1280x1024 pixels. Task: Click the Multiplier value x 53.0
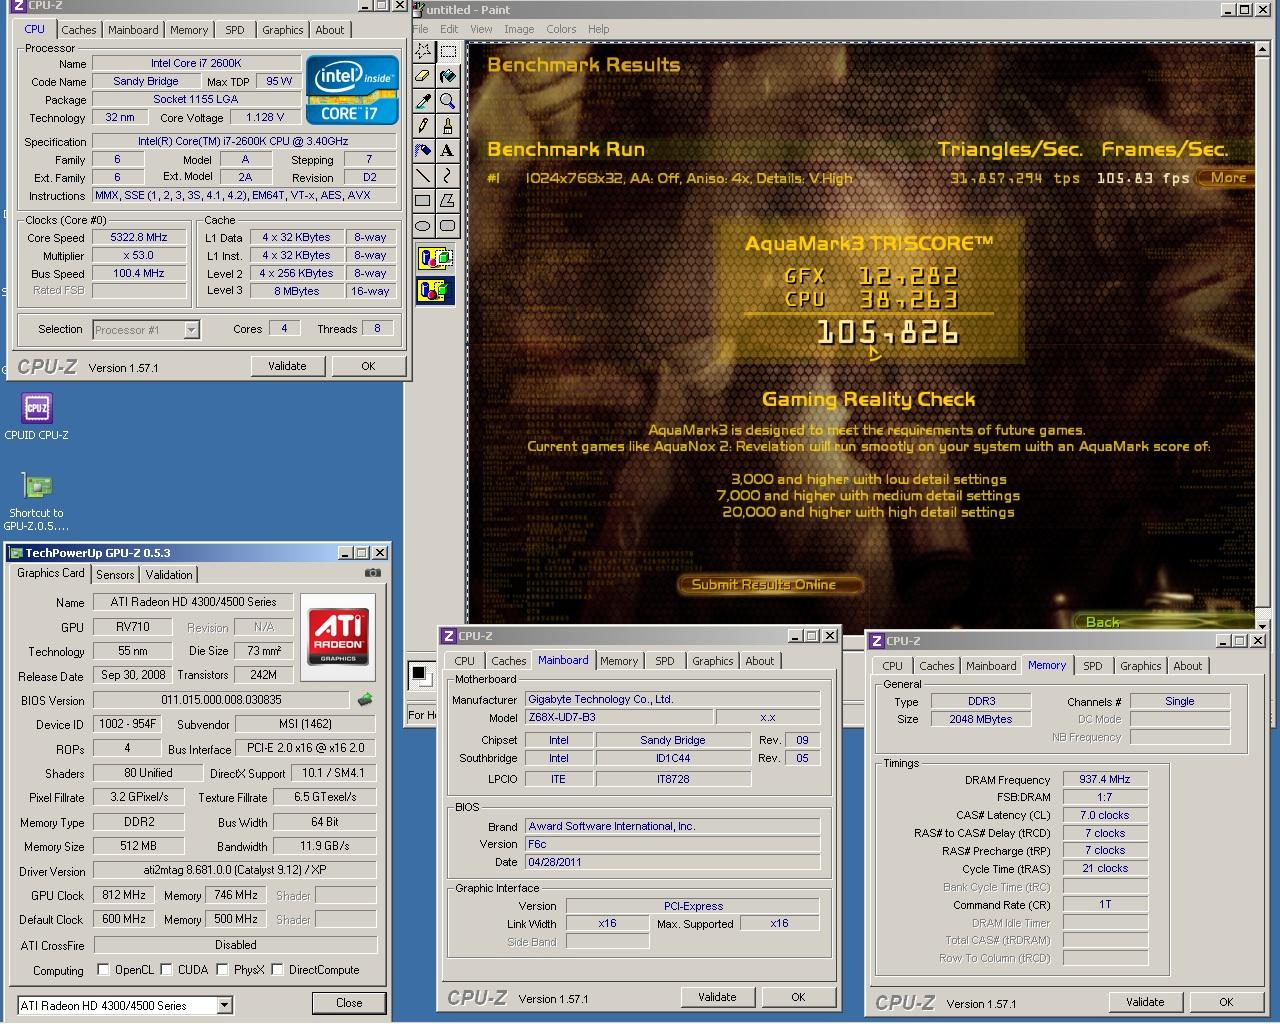click(139, 256)
